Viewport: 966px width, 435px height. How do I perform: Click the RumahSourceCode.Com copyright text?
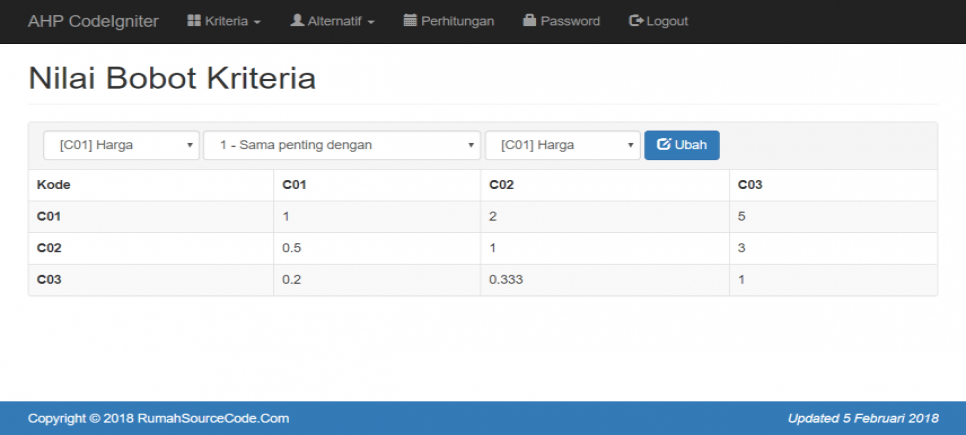(158, 418)
